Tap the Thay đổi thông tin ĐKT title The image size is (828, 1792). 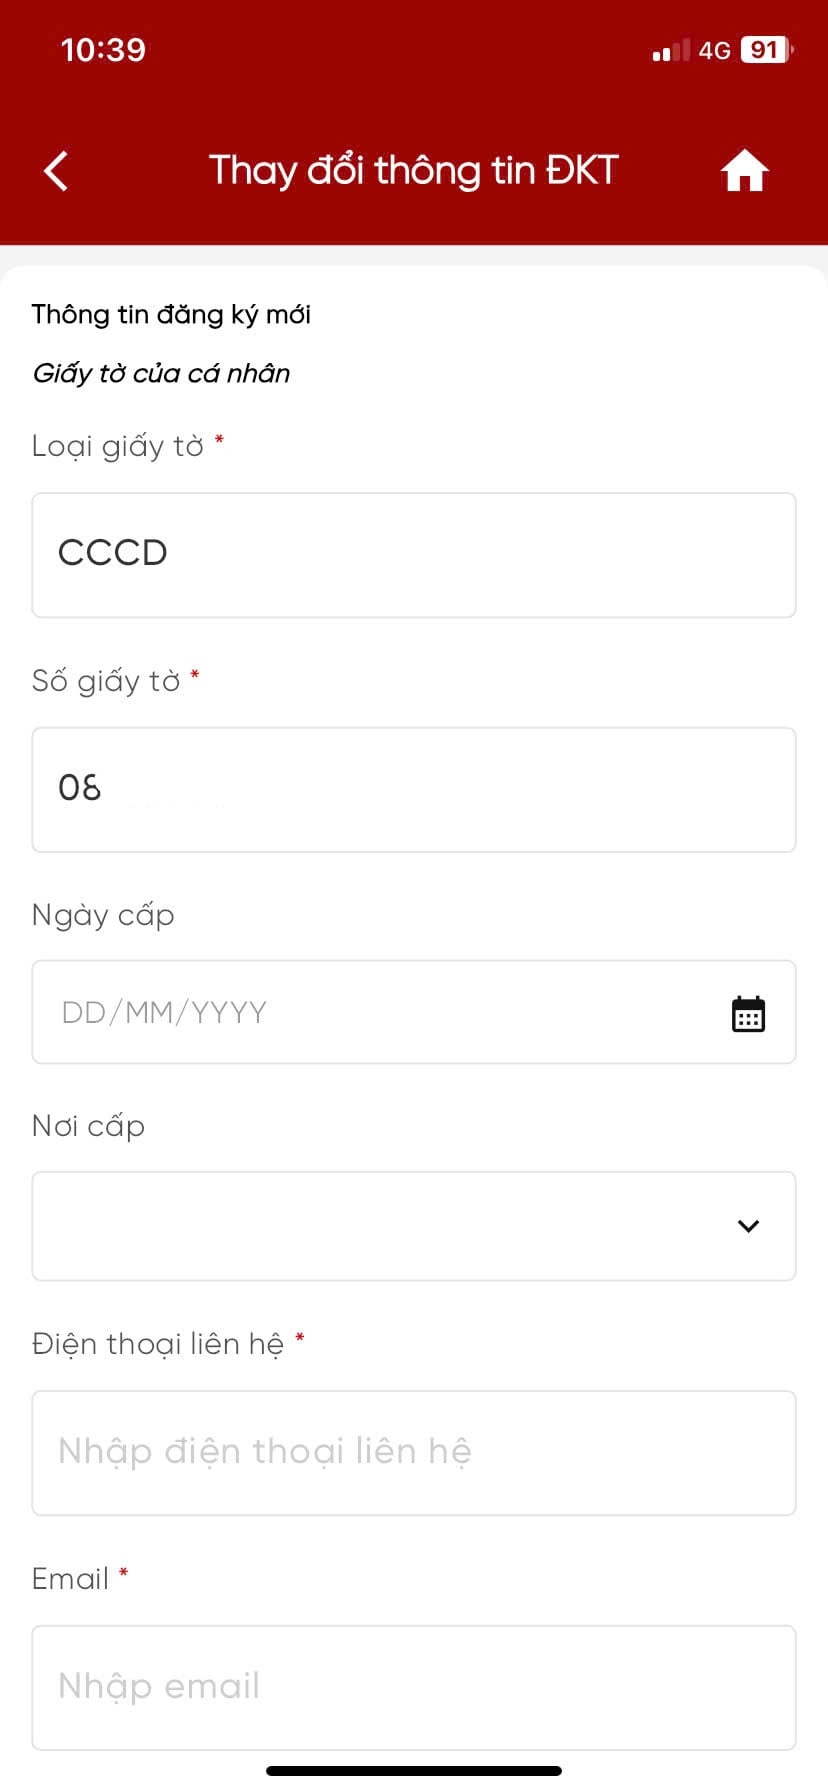pyautogui.click(x=413, y=171)
